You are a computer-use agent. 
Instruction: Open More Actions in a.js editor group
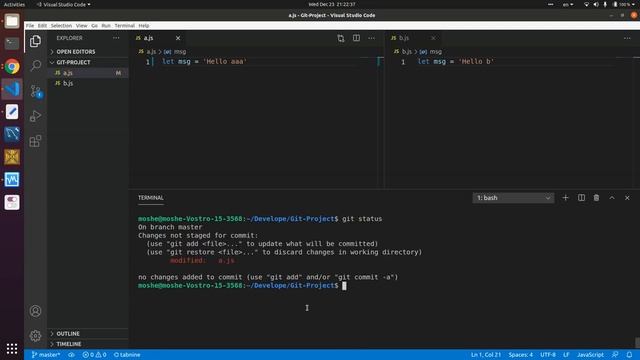[x=371, y=38]
